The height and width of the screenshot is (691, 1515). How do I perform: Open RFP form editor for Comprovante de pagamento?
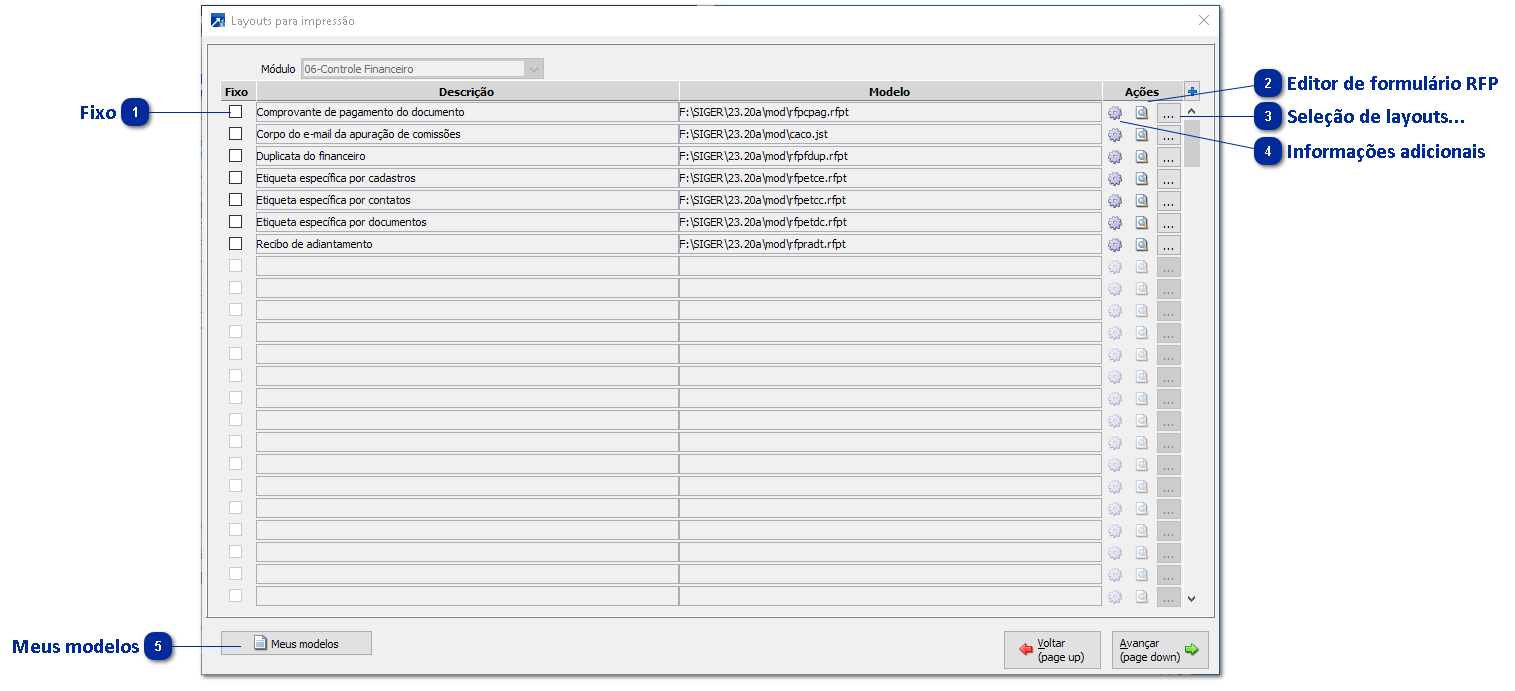tap(1142, 113)
